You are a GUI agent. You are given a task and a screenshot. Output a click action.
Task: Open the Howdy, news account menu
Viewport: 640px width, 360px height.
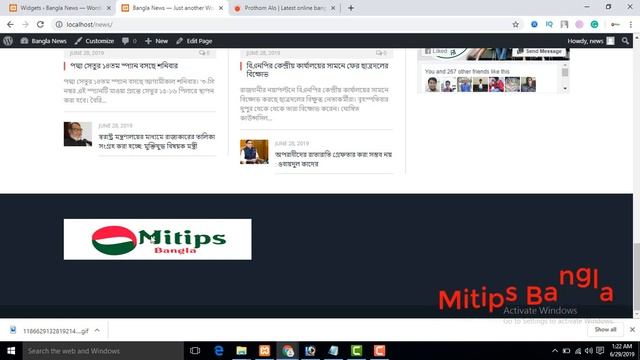click(591, 41)
